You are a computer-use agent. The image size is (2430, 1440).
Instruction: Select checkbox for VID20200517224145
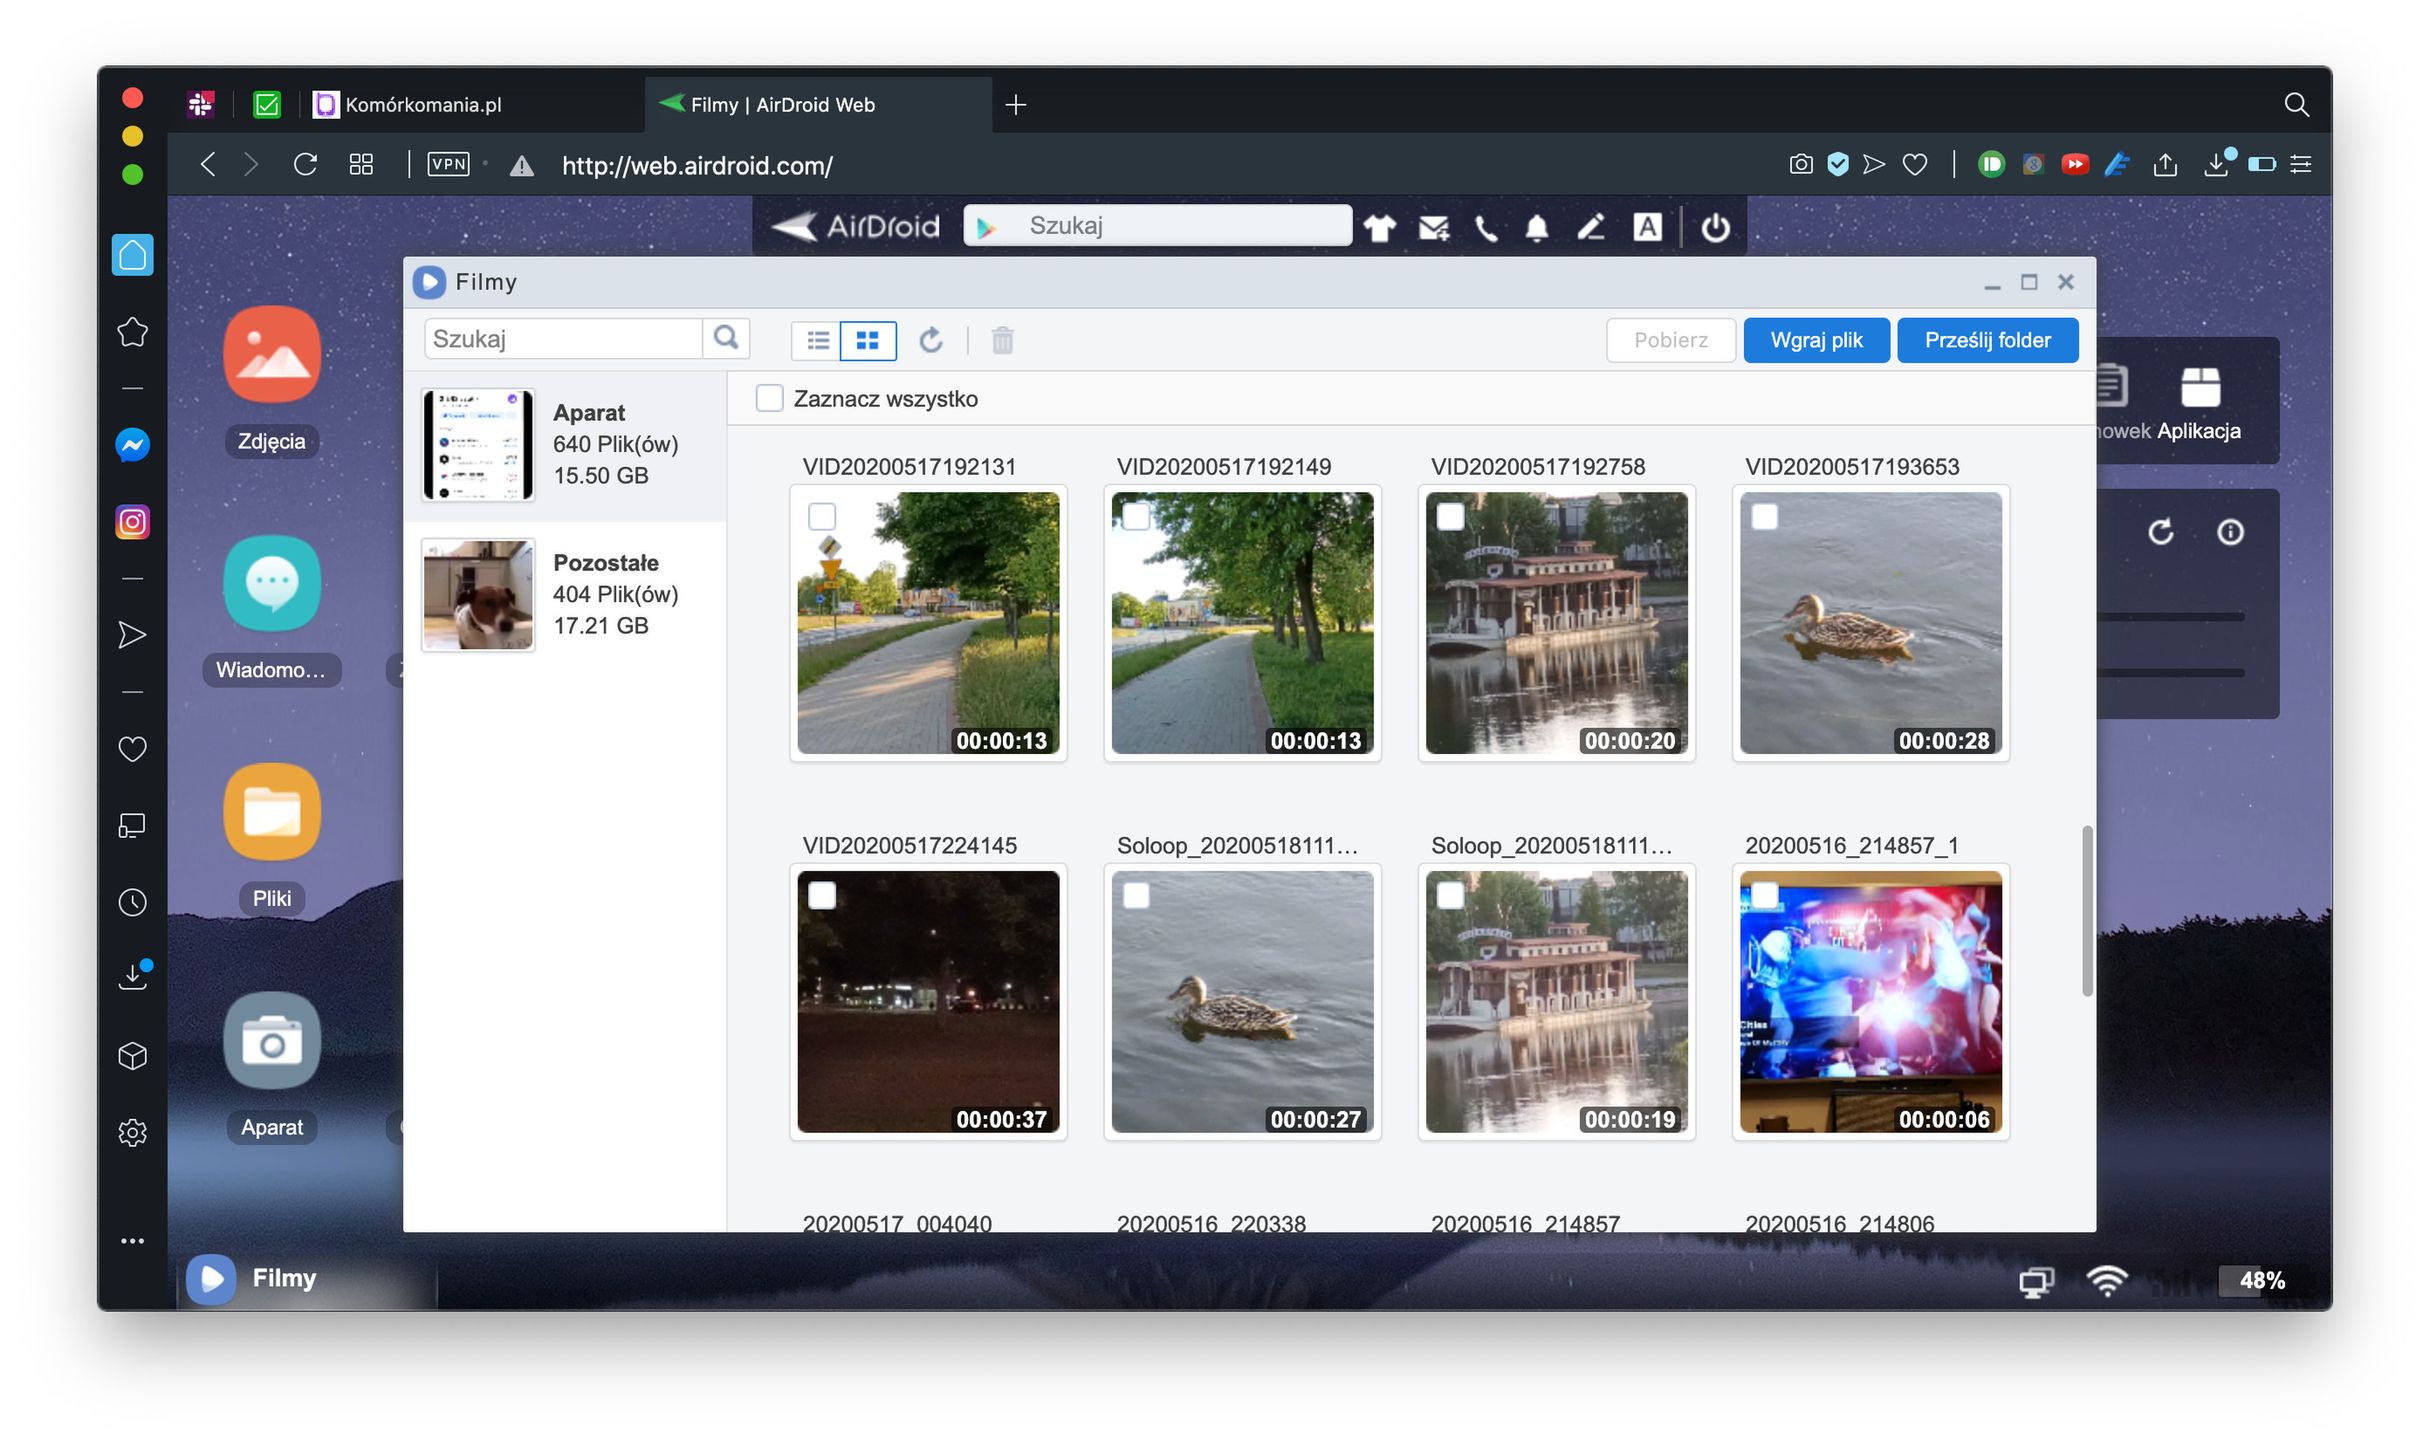[x=822, y=896]
